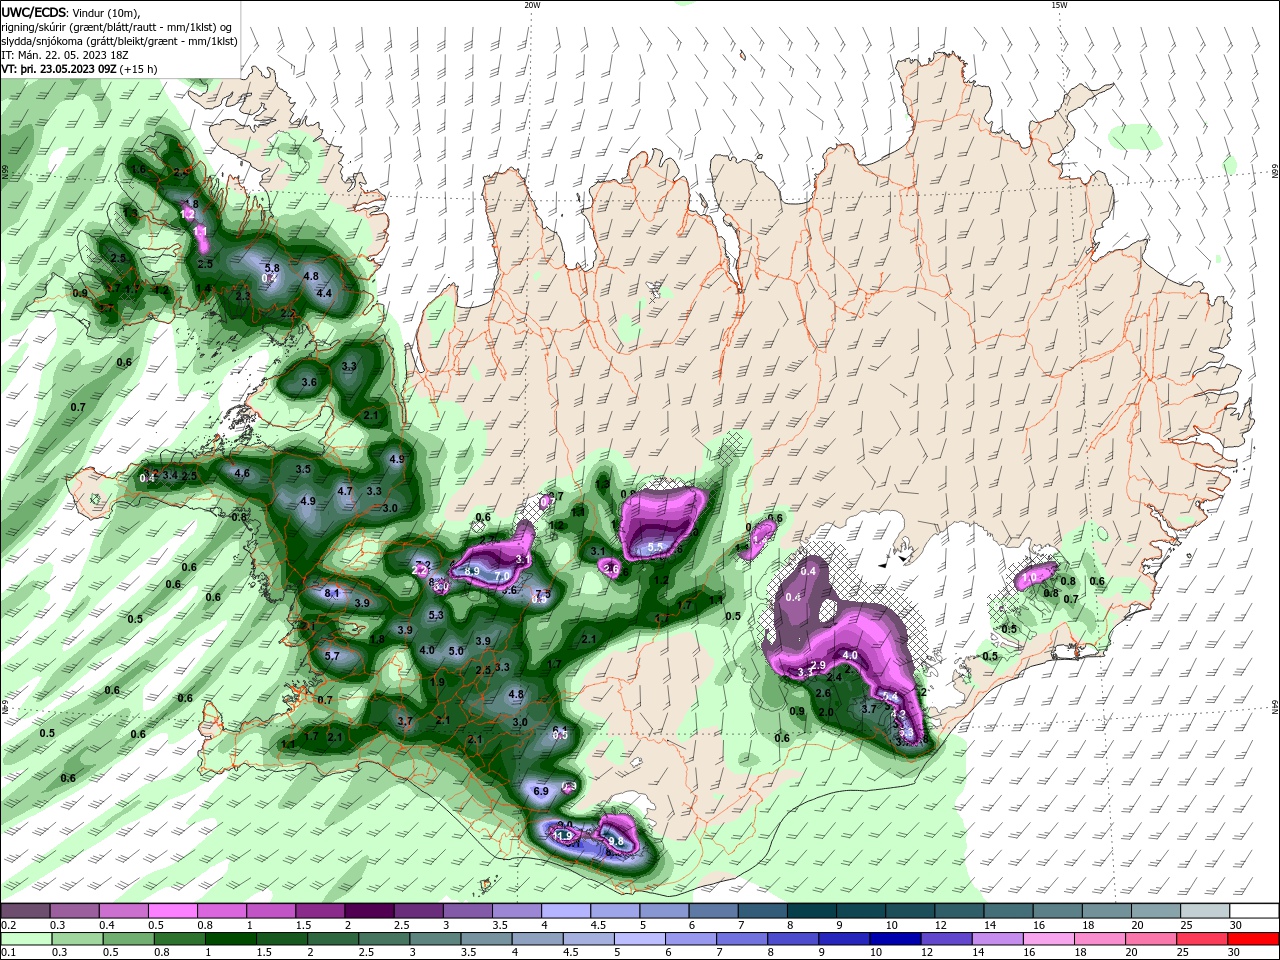Pick the medium green swatch labeled 0.5 in the rain legend
Viewport: 1280px width, 960px height.
pyautogui.click(x=128, y=939)
